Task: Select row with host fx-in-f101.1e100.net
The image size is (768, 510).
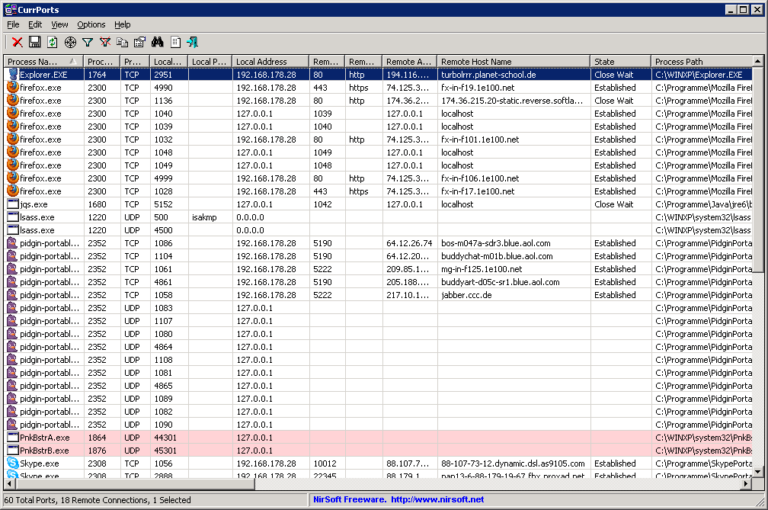Action: pos(378,139)
